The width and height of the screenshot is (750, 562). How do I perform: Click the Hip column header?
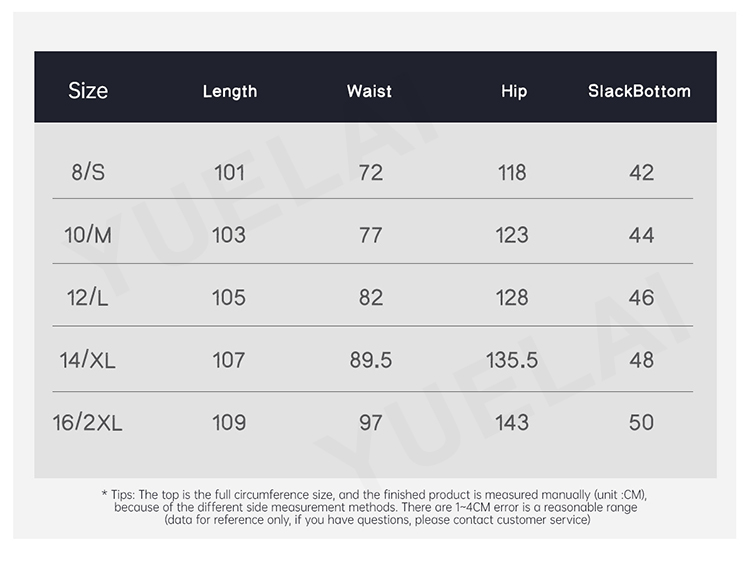tap(514, 91)
